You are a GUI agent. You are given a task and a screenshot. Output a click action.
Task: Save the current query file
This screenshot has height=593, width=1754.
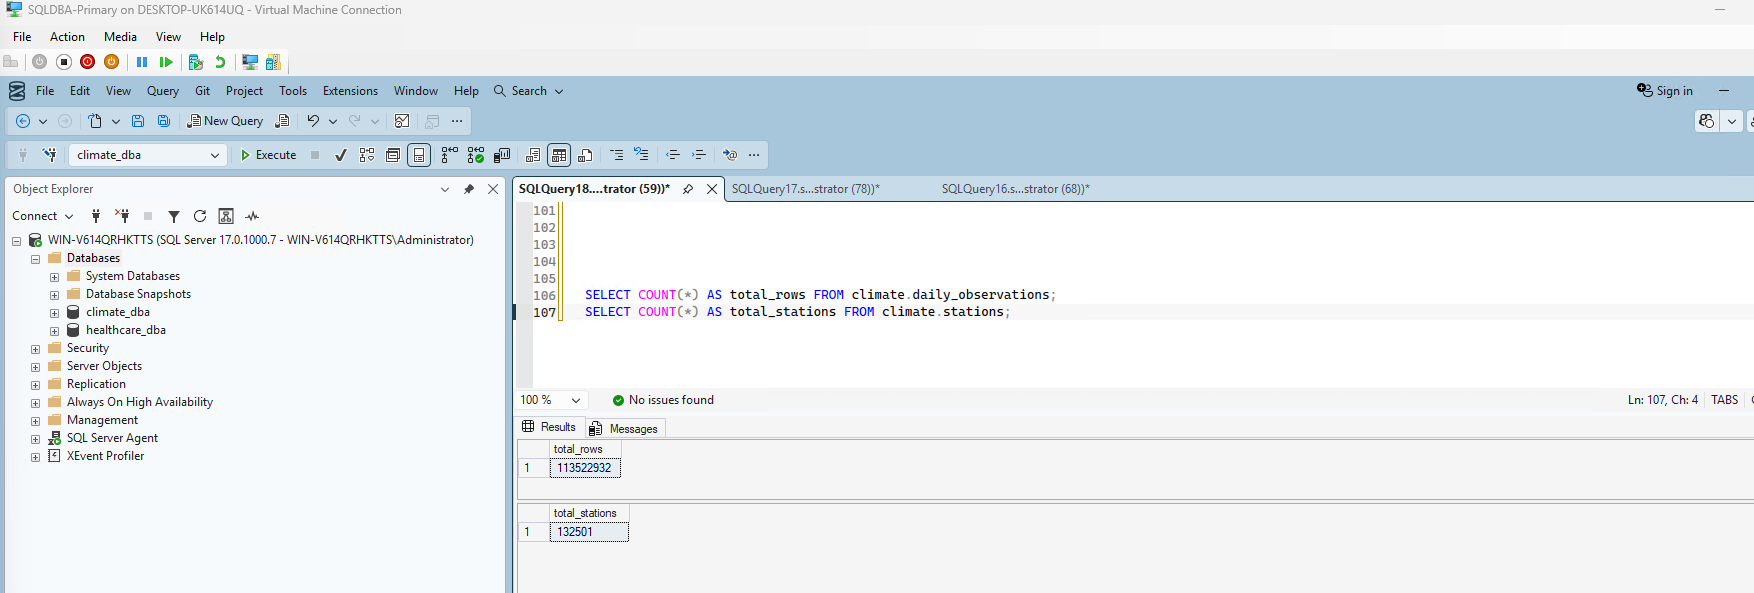[138, 121]
